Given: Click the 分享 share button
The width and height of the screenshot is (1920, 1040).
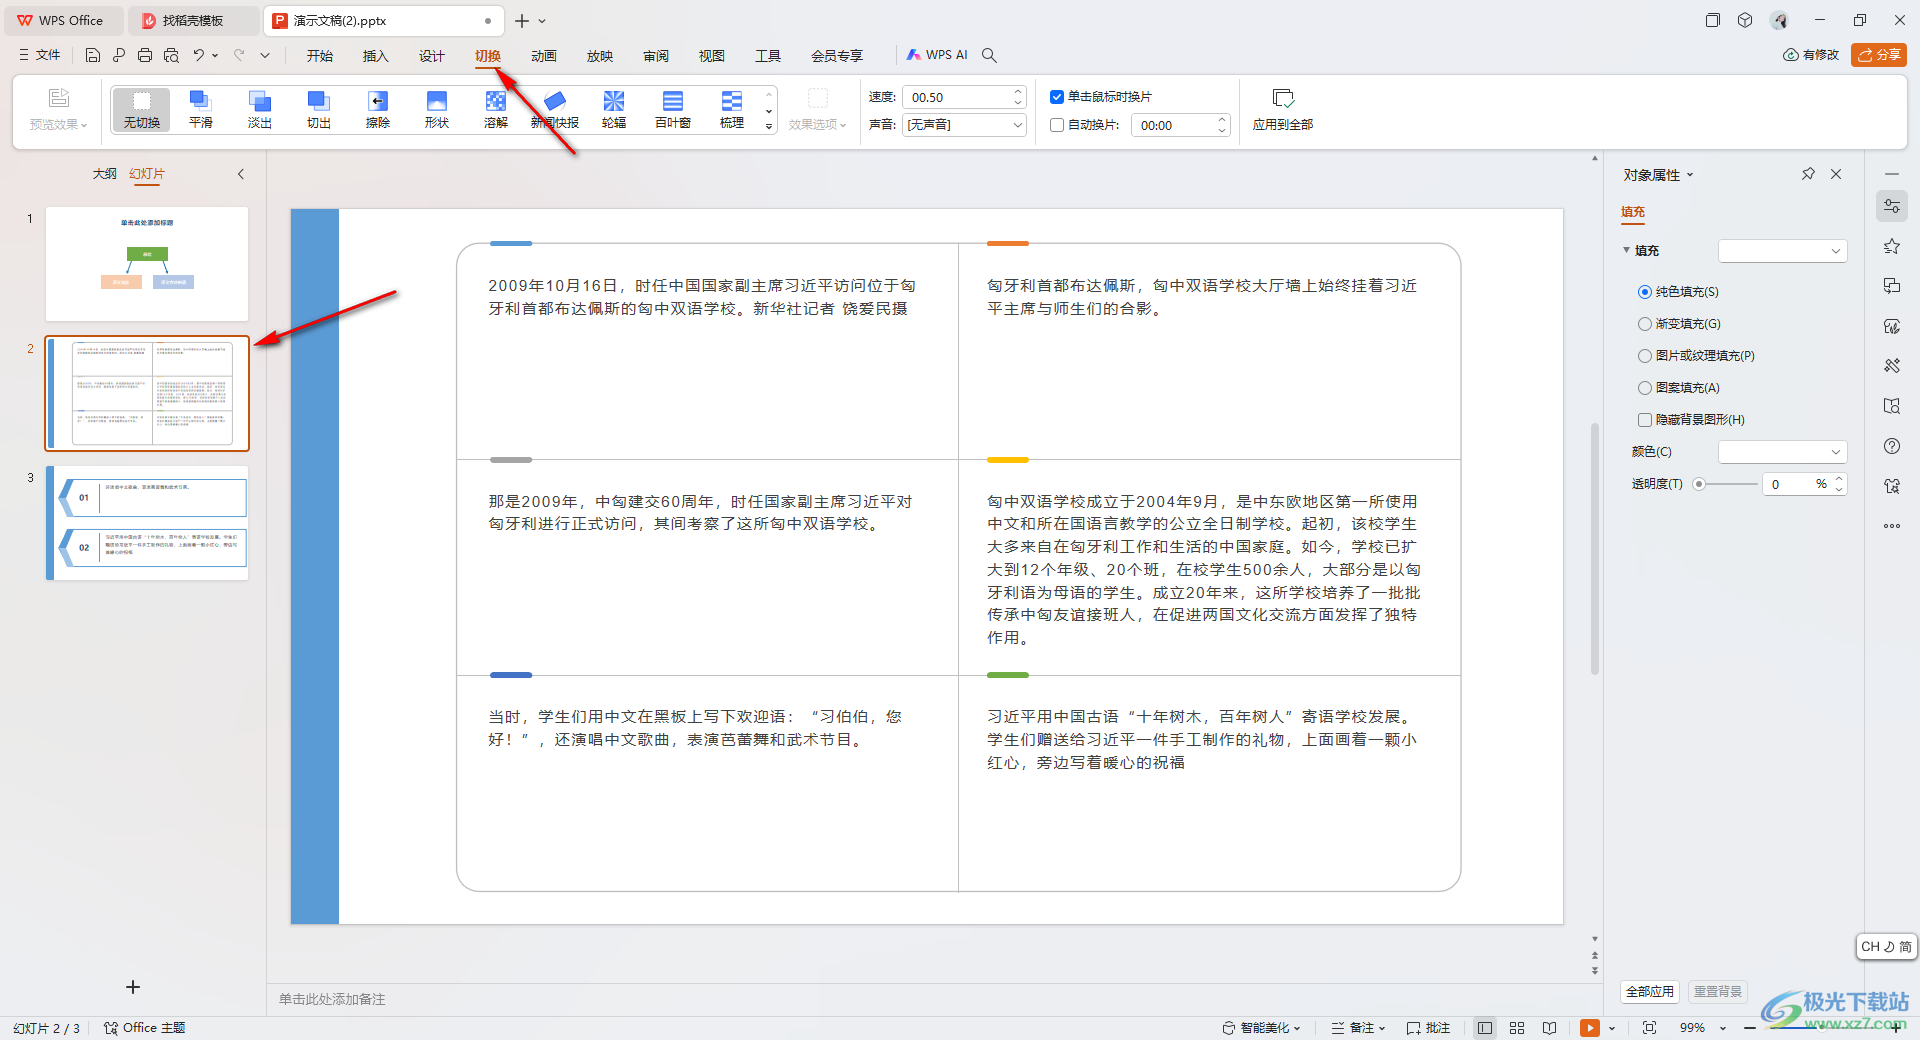Looking at the screenshot, I should point(1879,55).
